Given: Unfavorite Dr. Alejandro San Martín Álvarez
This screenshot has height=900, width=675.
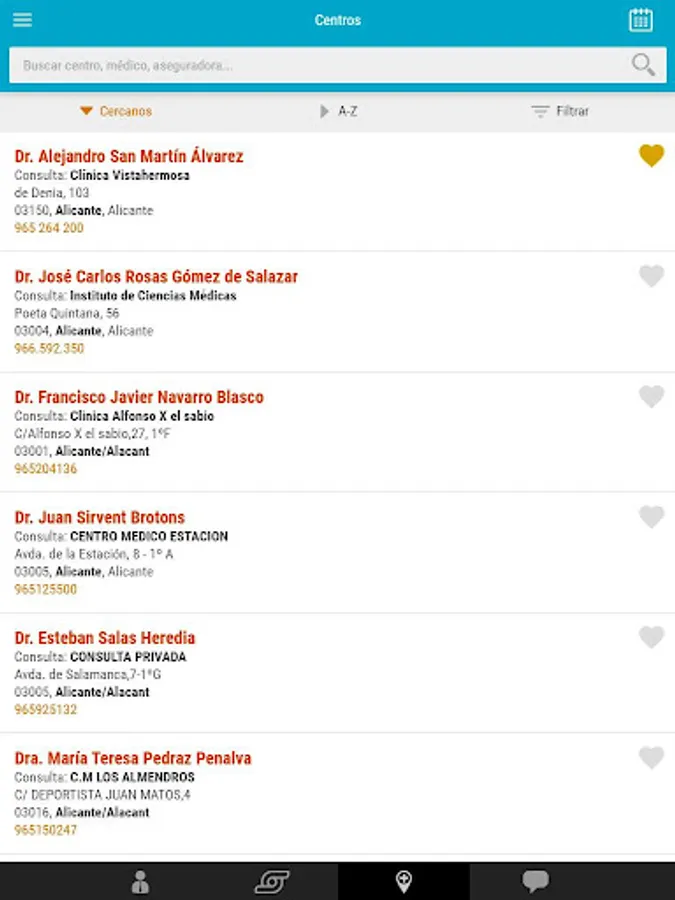Looking at the screenshot, I should coord(651,156).
